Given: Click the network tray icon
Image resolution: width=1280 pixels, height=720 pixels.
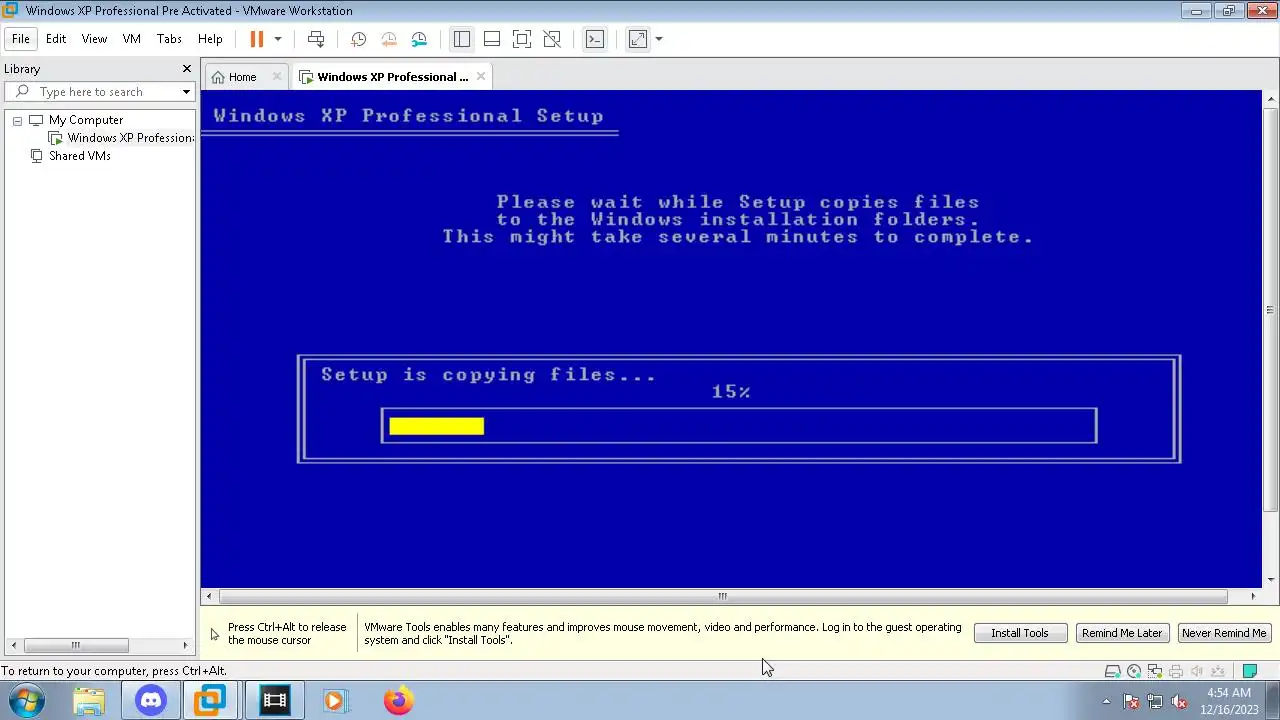Looking at the screenshot, I should click(x=1155, y=701).
